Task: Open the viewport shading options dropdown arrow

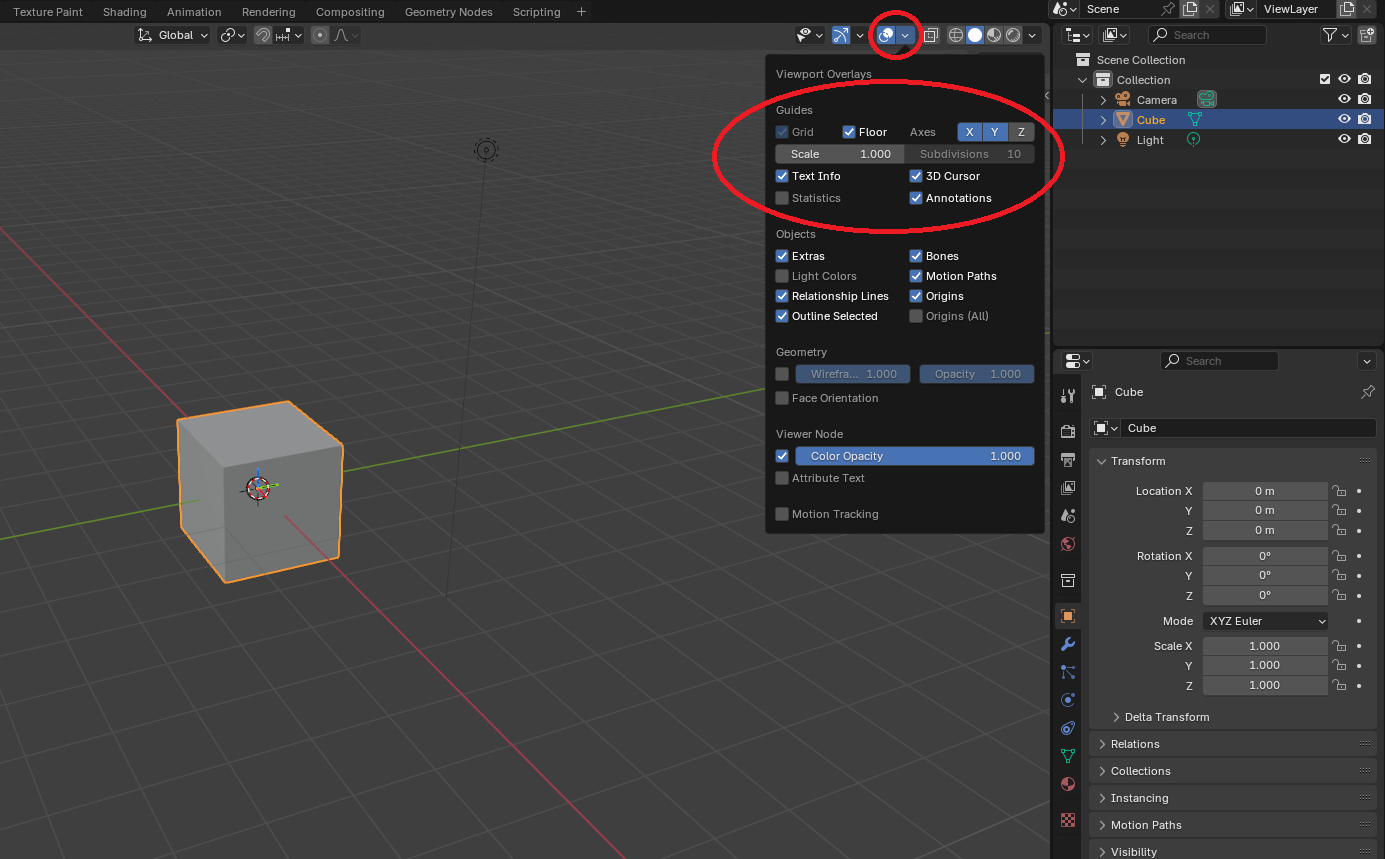Action: [x=1032, y=35]
